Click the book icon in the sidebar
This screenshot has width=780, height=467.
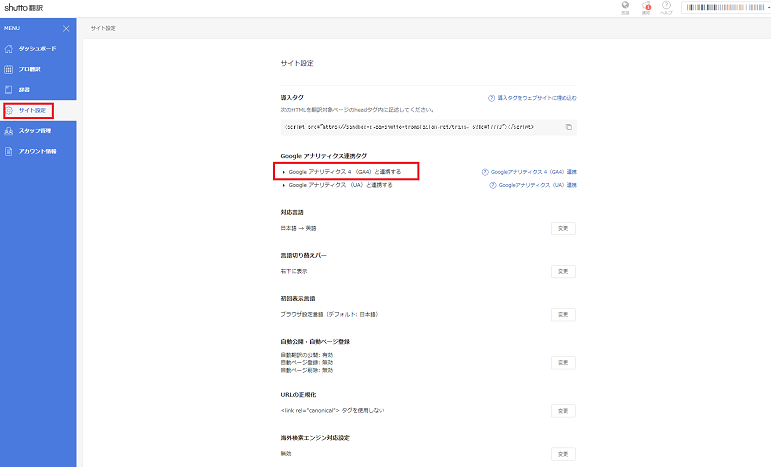click(x=8, y=90)
